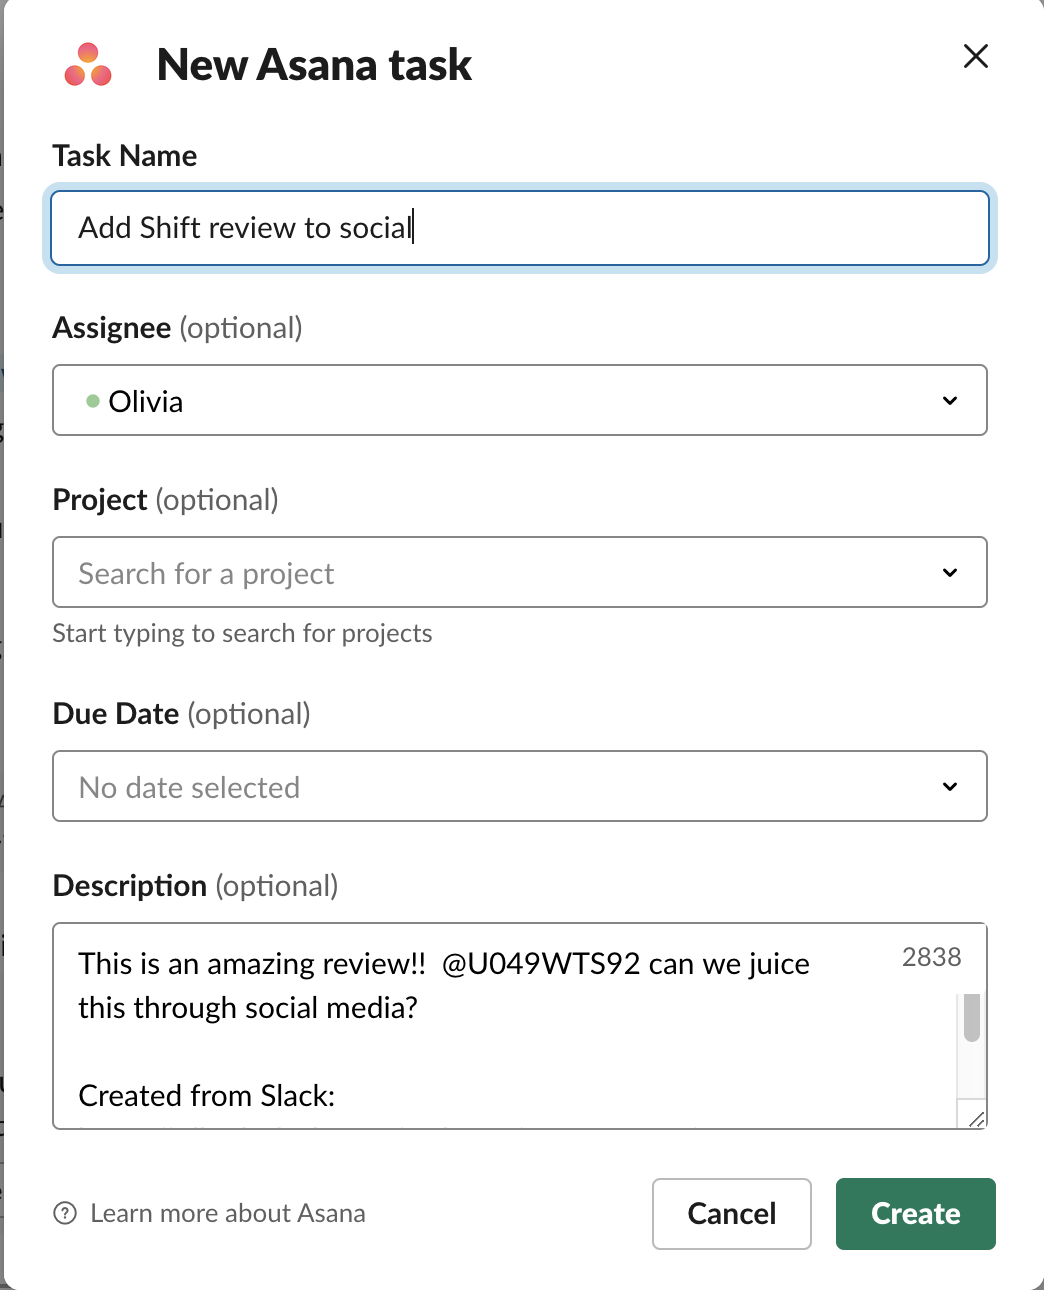Viewport: 1044px width, 1290px height.
Task: Click the Task Name label
Action: (124, 156)
